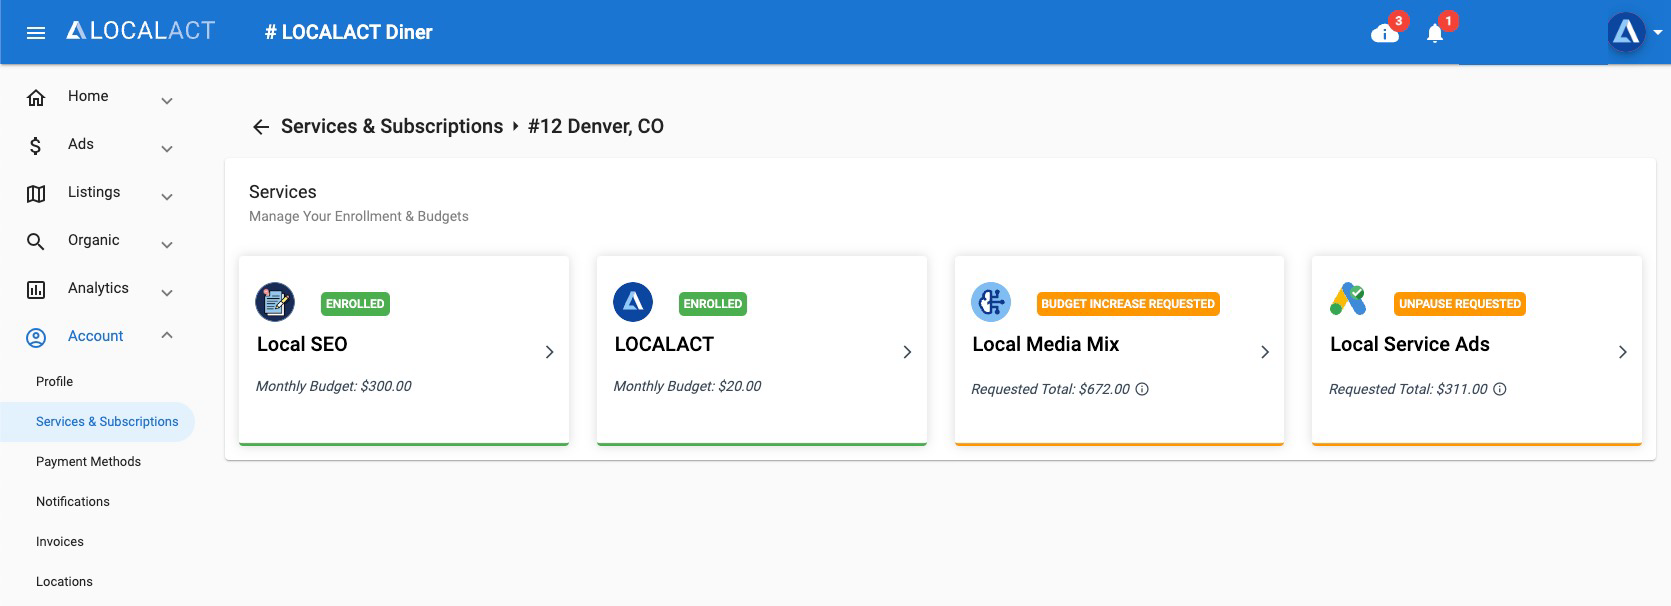This screenshot has height=606, width=1671.
Task: Expand the Organic menu chevron
Action: 167,245
